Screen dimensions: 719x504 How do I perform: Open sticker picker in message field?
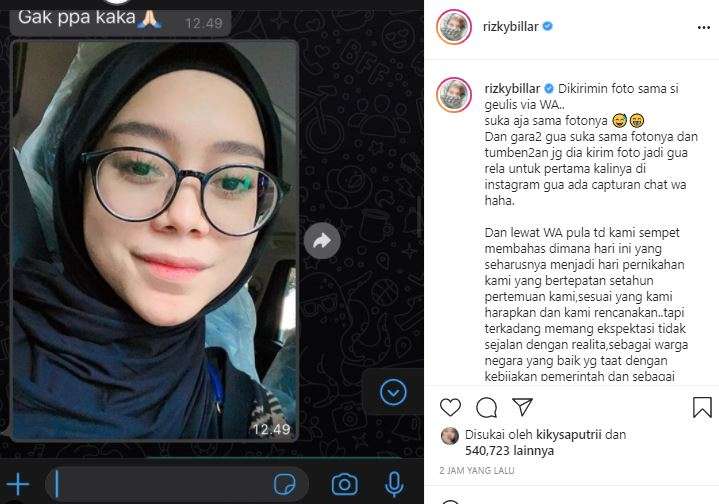[x=284, y=484]
